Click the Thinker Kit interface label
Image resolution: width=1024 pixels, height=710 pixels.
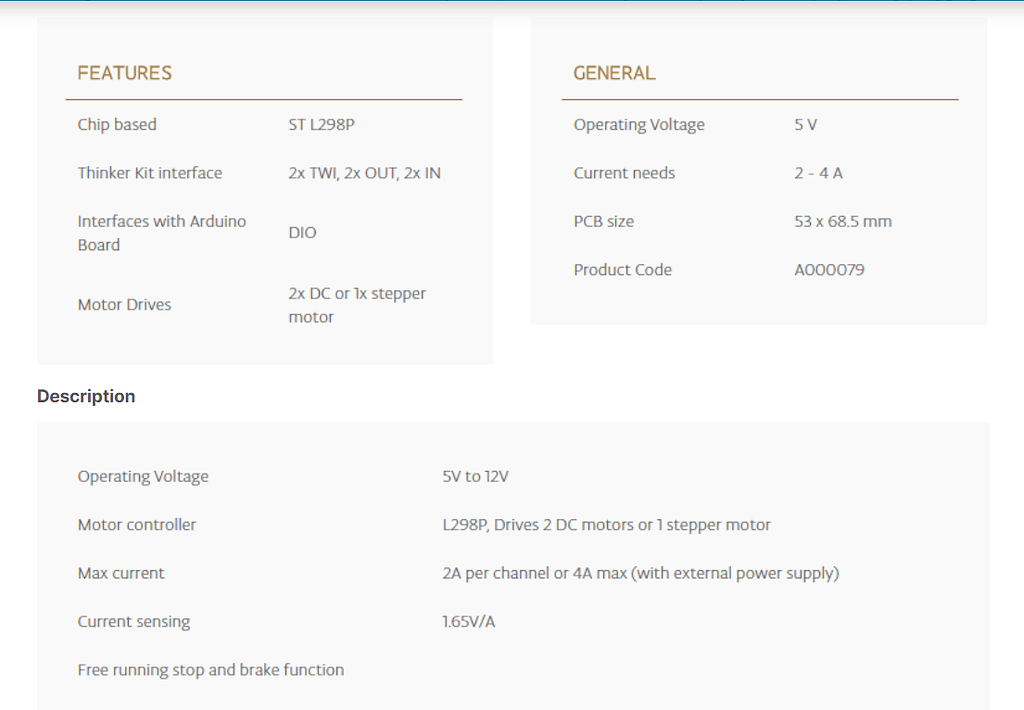coord(150,173)
